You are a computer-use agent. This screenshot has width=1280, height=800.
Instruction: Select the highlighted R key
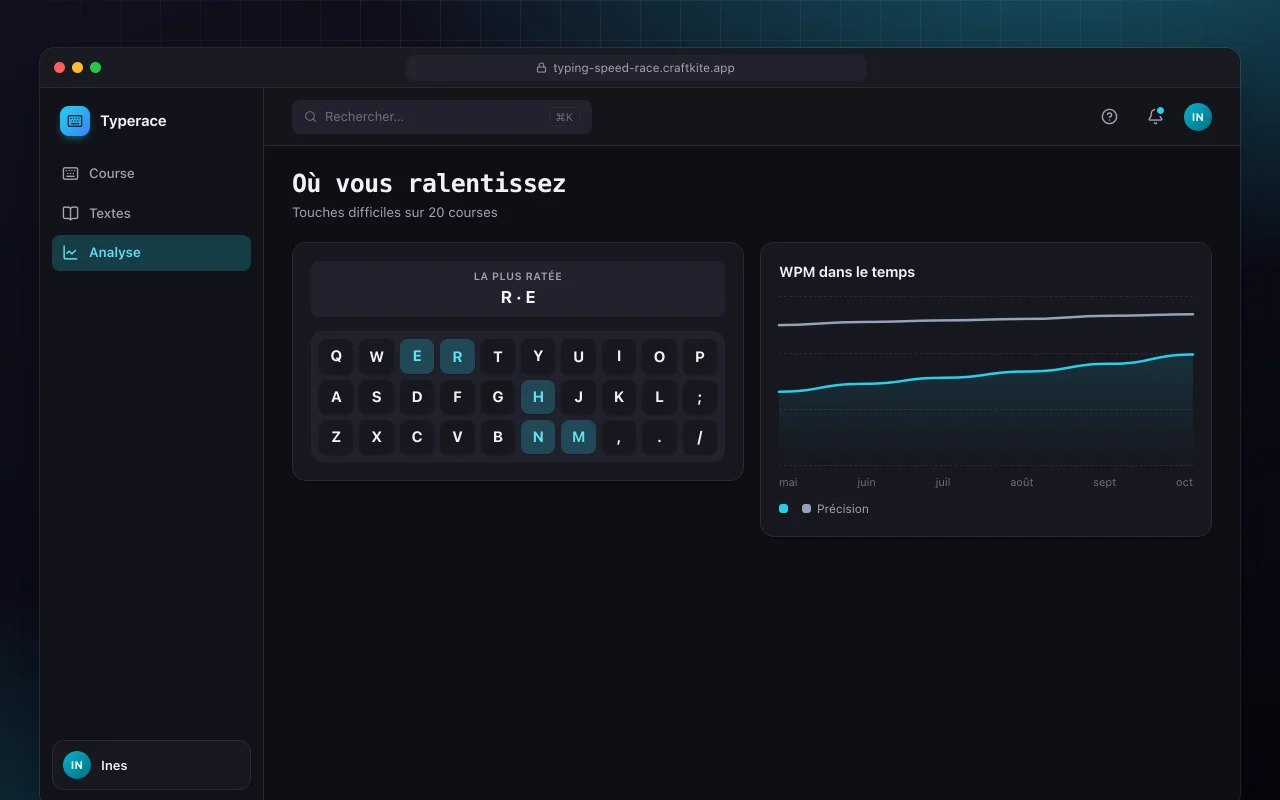point(457,356)
